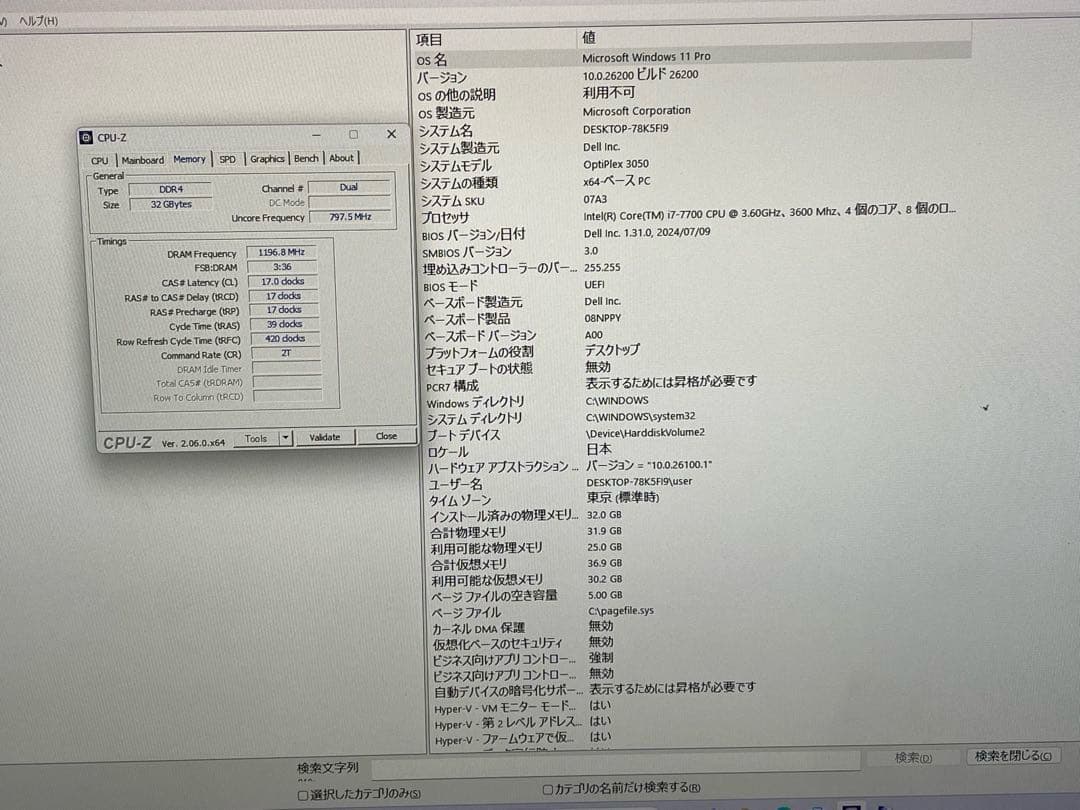Open the CPU tab
Viewport: 1080px width, 810px height.
[100, 160]
